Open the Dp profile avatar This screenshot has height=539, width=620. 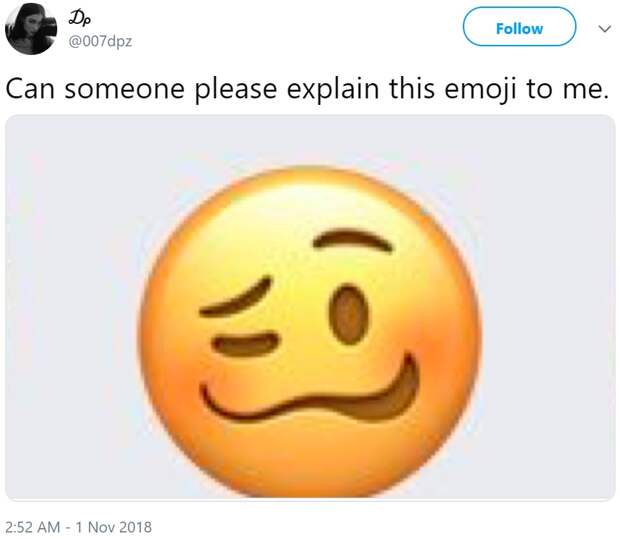point(30,28)
